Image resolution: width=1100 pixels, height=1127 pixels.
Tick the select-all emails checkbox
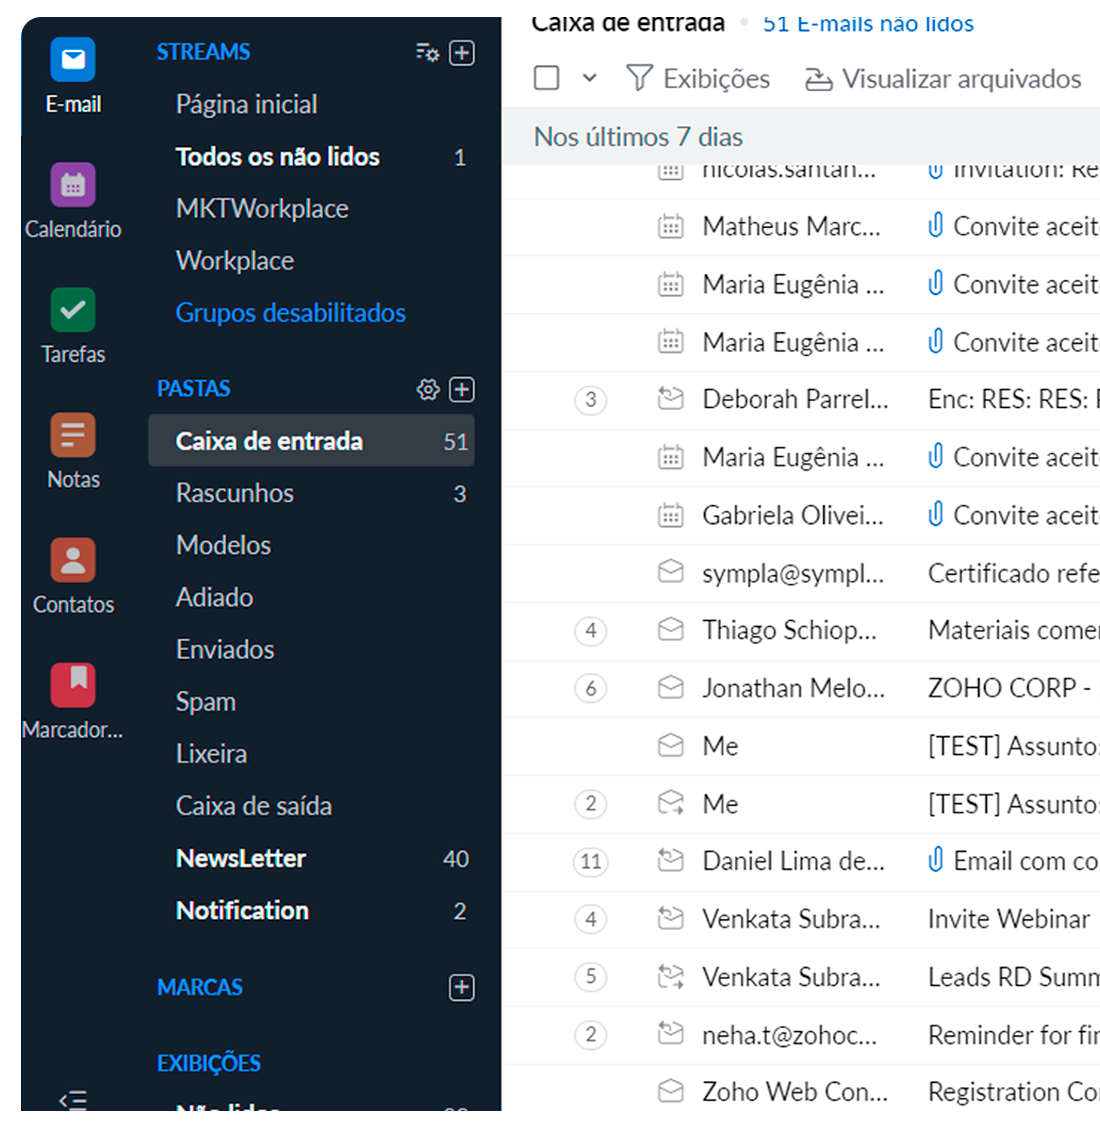pos(547,78)
